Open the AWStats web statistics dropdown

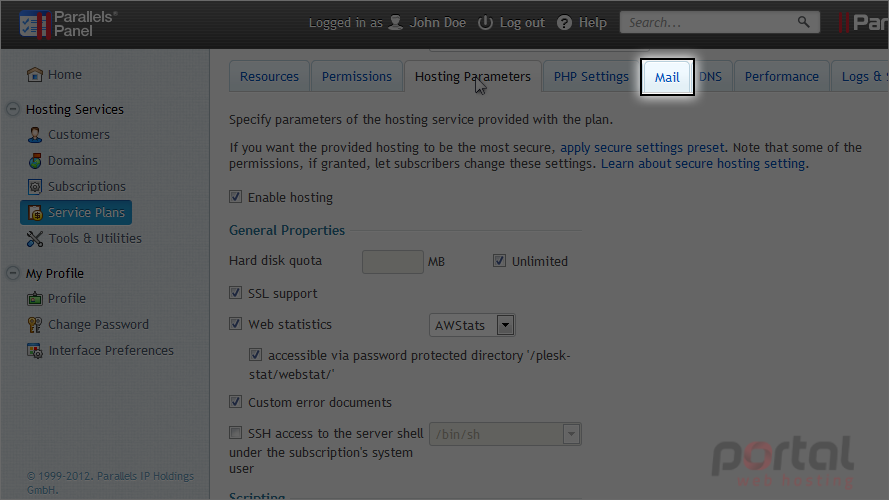coord(472,325)
